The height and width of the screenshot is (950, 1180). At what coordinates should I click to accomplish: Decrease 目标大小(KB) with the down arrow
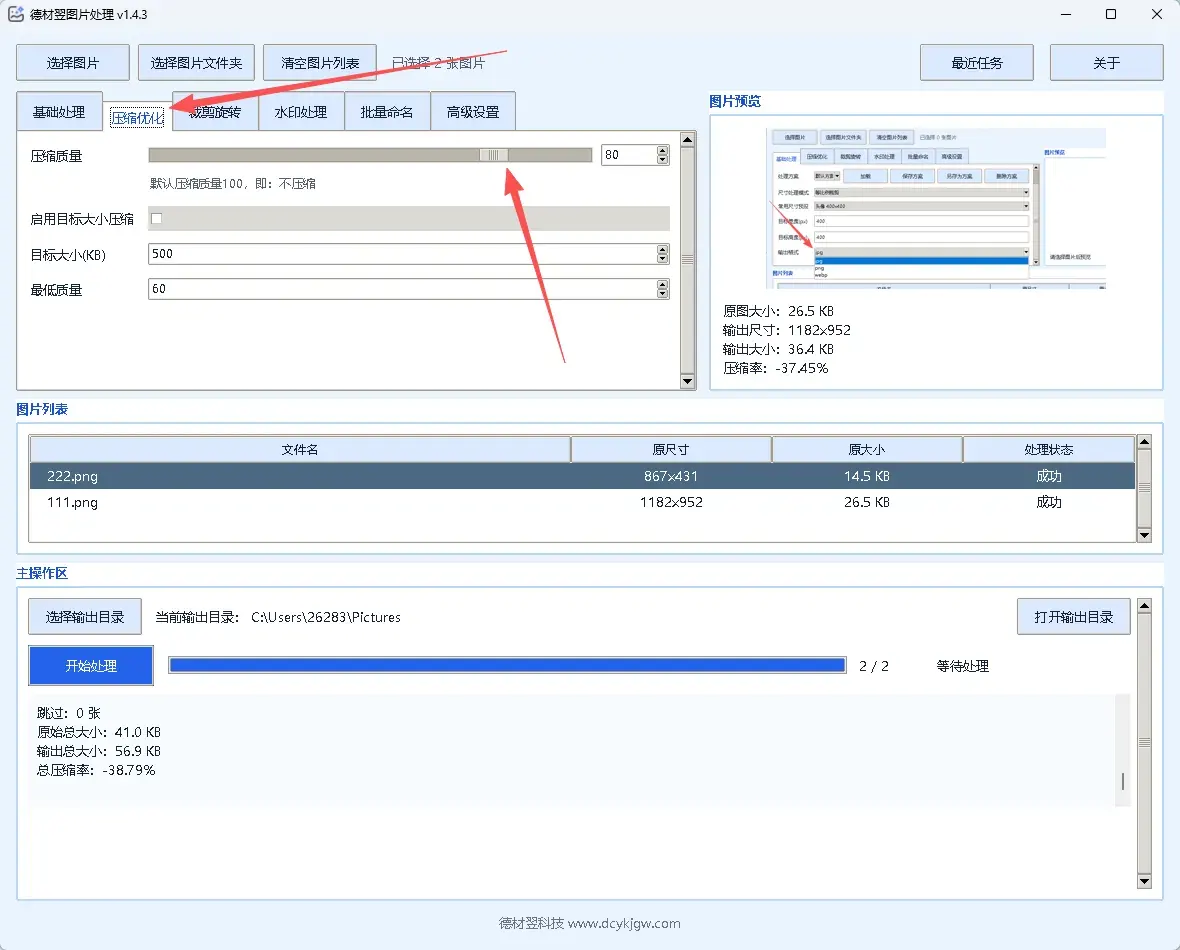coord(662,259)
